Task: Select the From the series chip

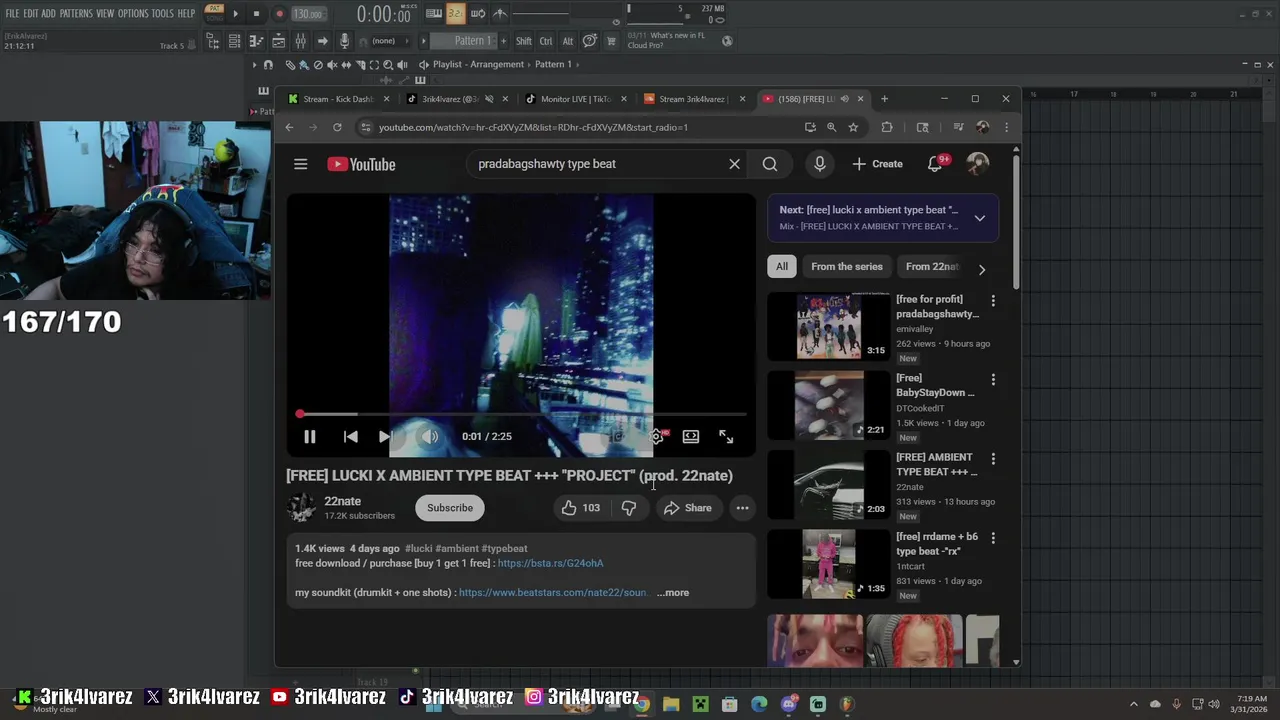Action: pyautogui.click(x=847, y=267)
